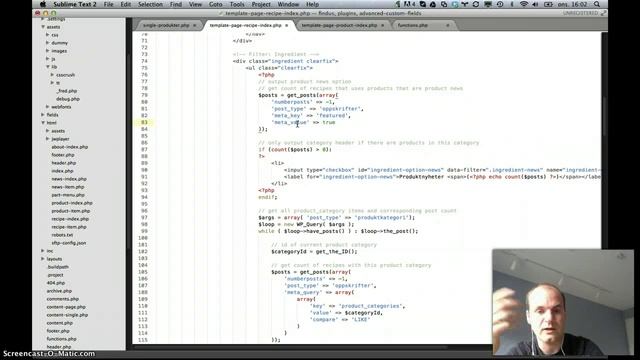Image resolution: width=640 pixels, height=360 pixels.
Task: Open the Tools menu
Action: tap(237, 4)
